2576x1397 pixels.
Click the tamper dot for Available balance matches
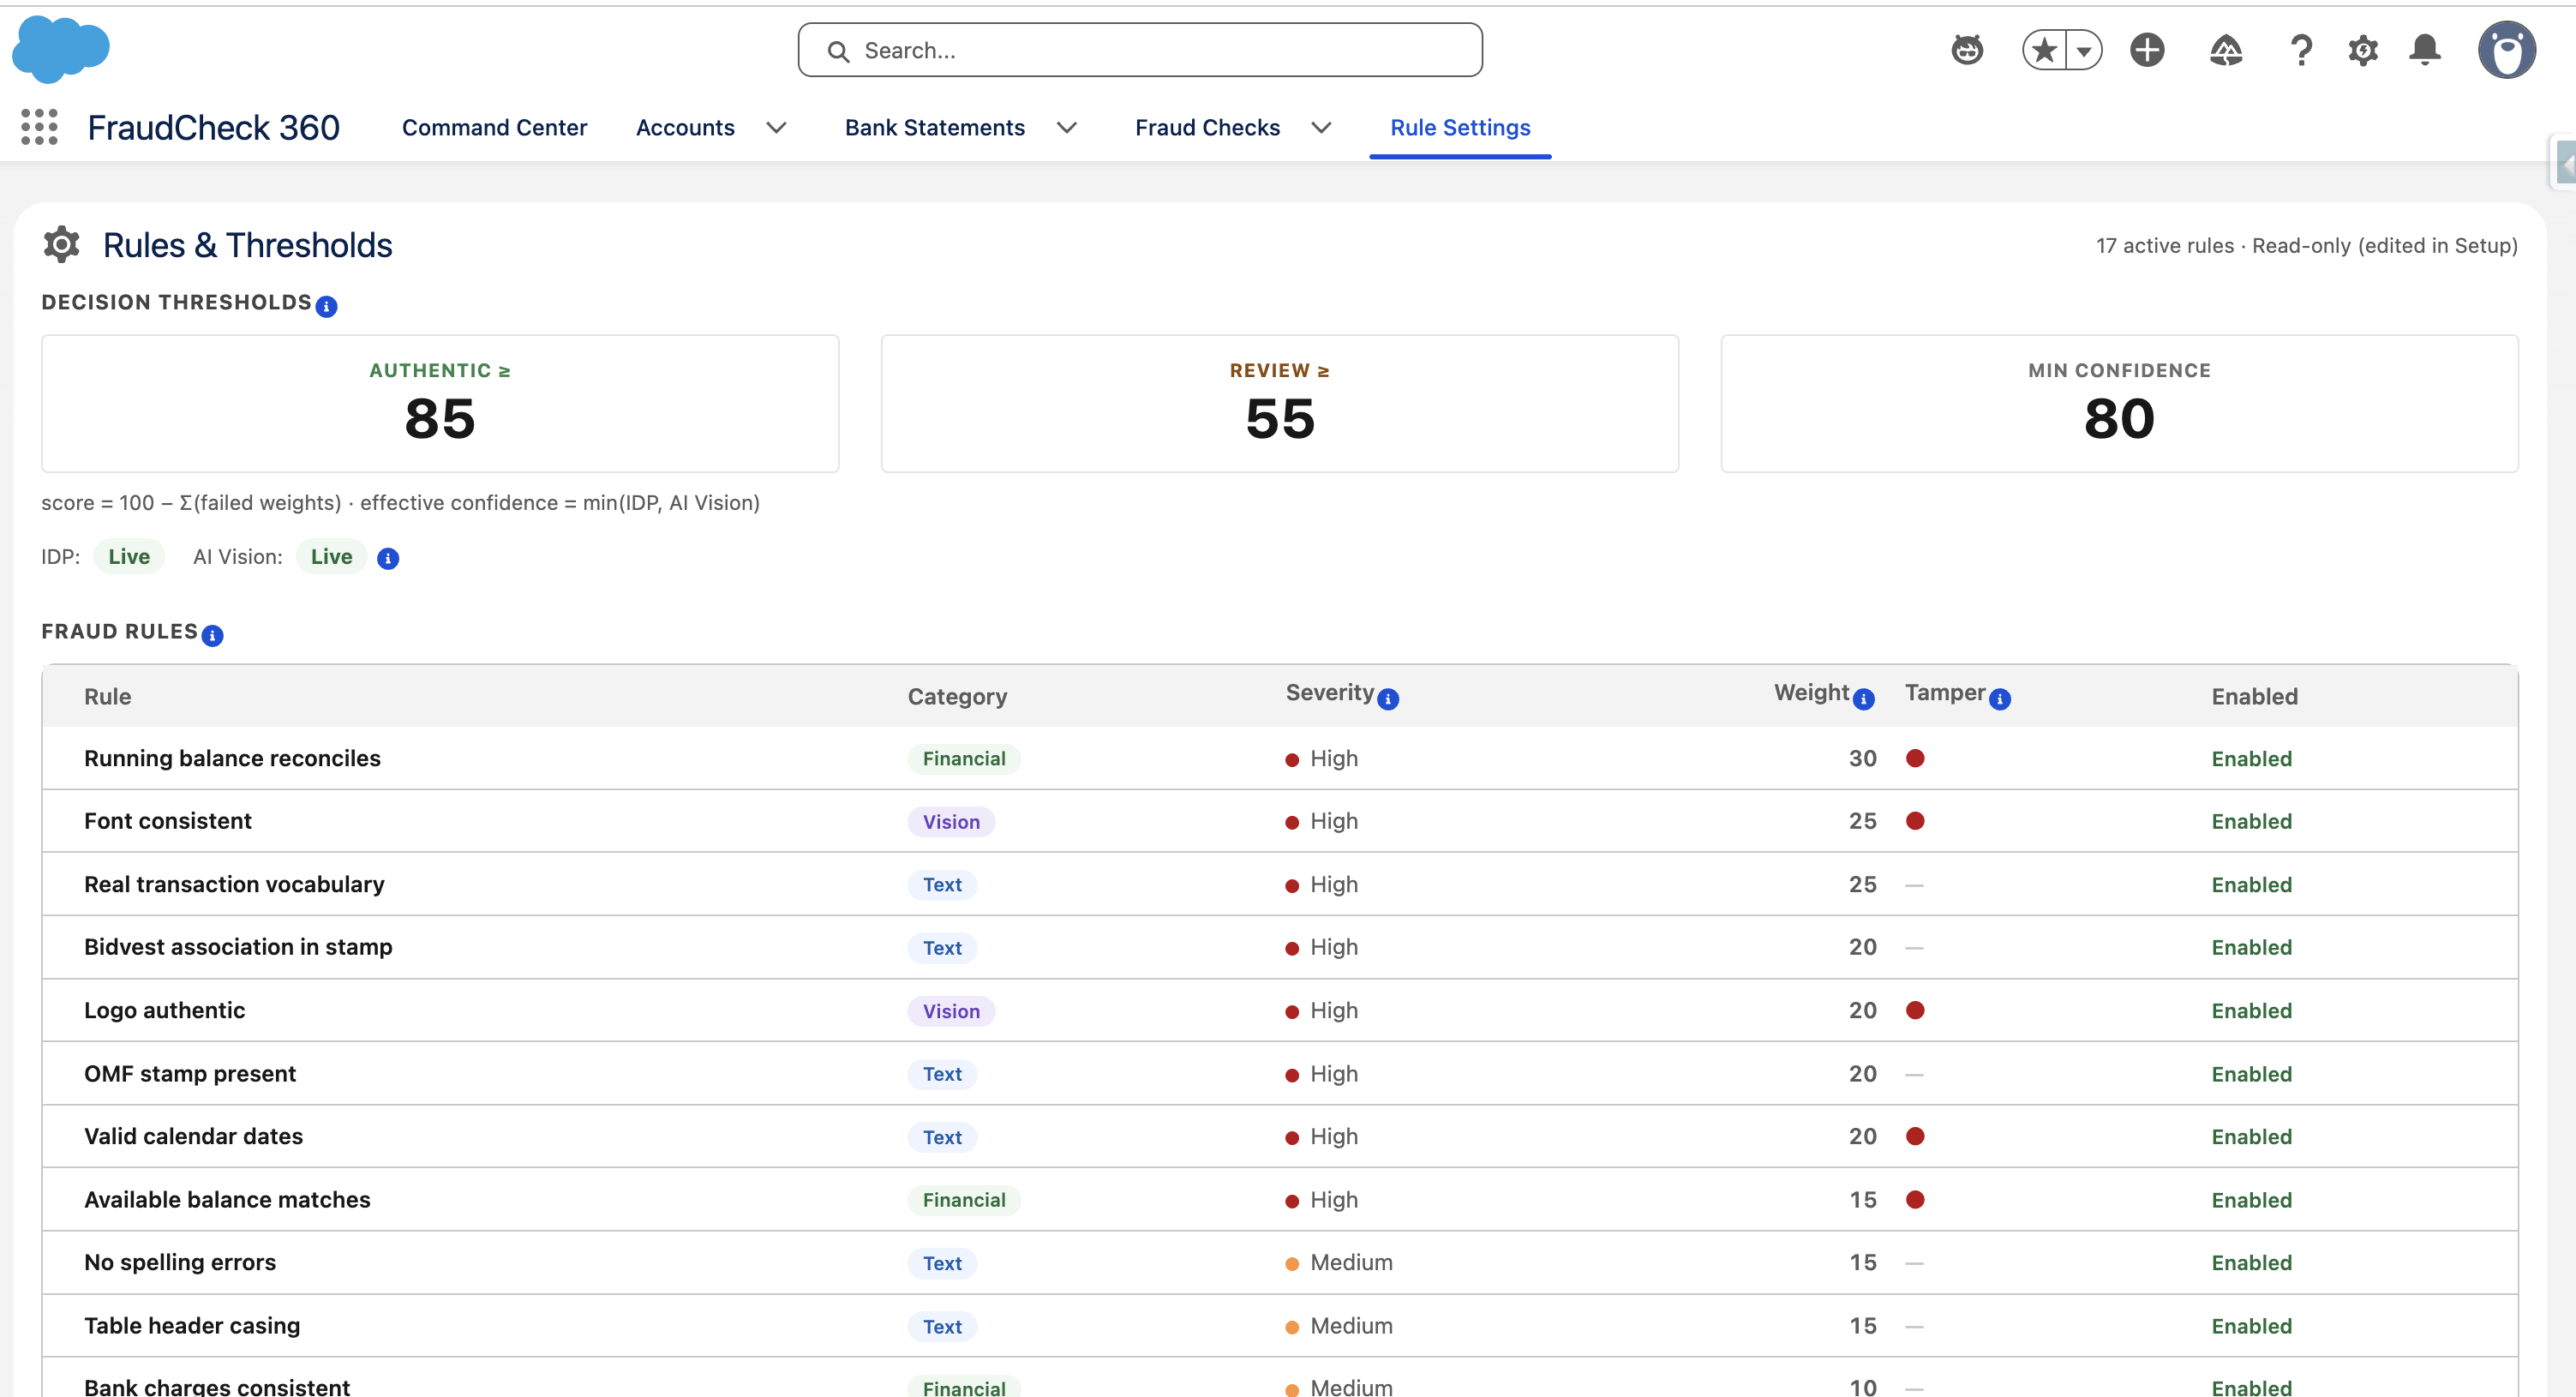[1915, 1199]
